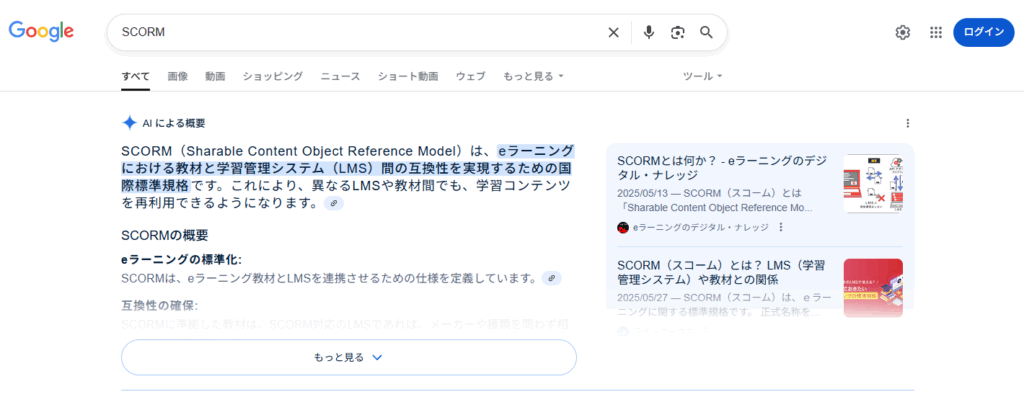The width and height of the screenshot is (1024, 397).
Task: Open the Google apps grid icon
Action: tap(936, 33)
